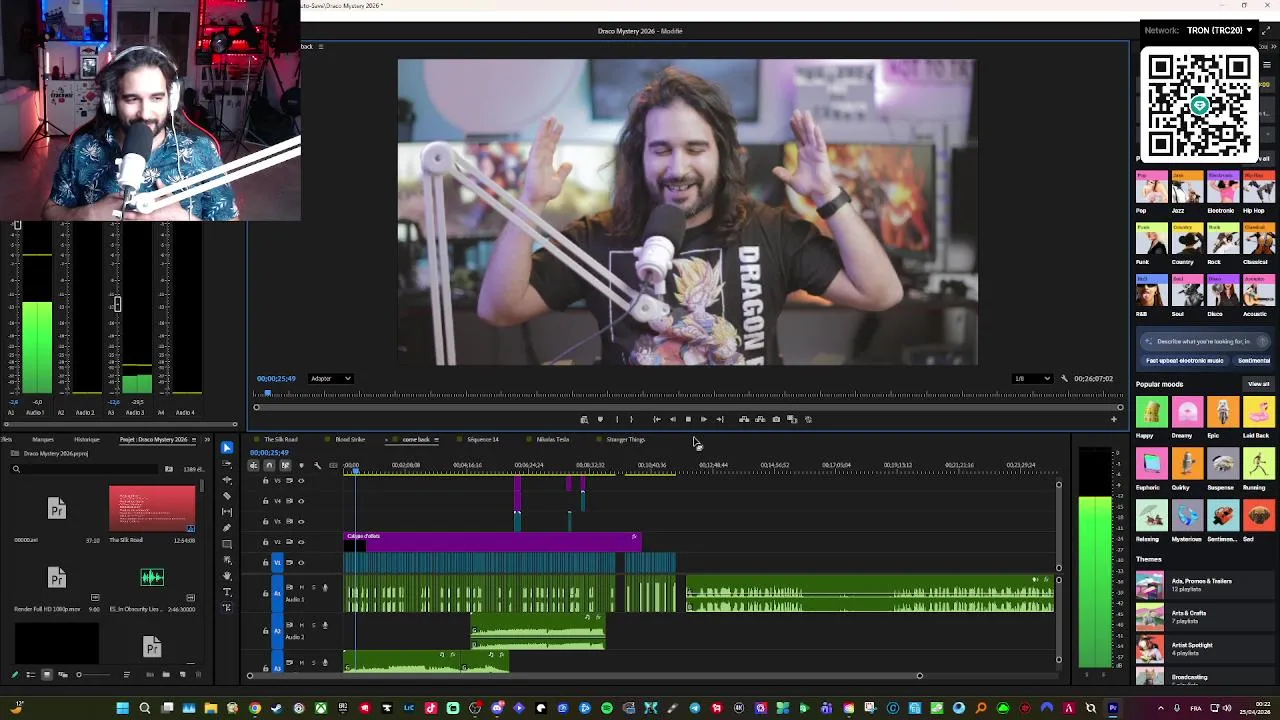Image resolution: width=1280 pixels, height=720 pixels.
Task: Open the come back sequence panel menu
Action: coord(436,440)
